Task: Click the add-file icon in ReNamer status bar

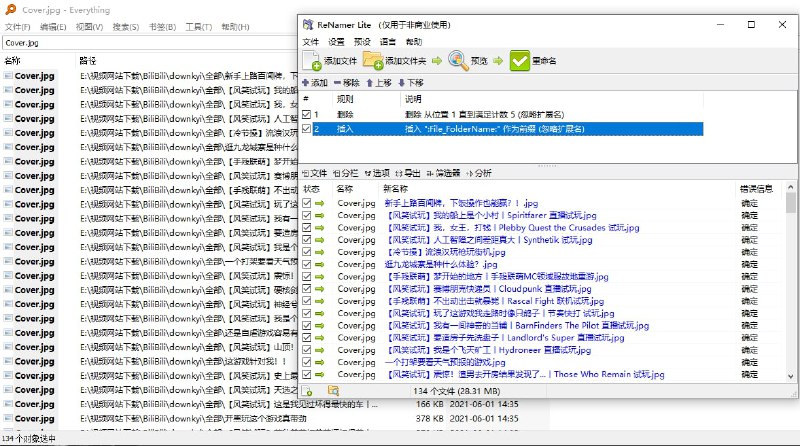Action: point(307,391)
